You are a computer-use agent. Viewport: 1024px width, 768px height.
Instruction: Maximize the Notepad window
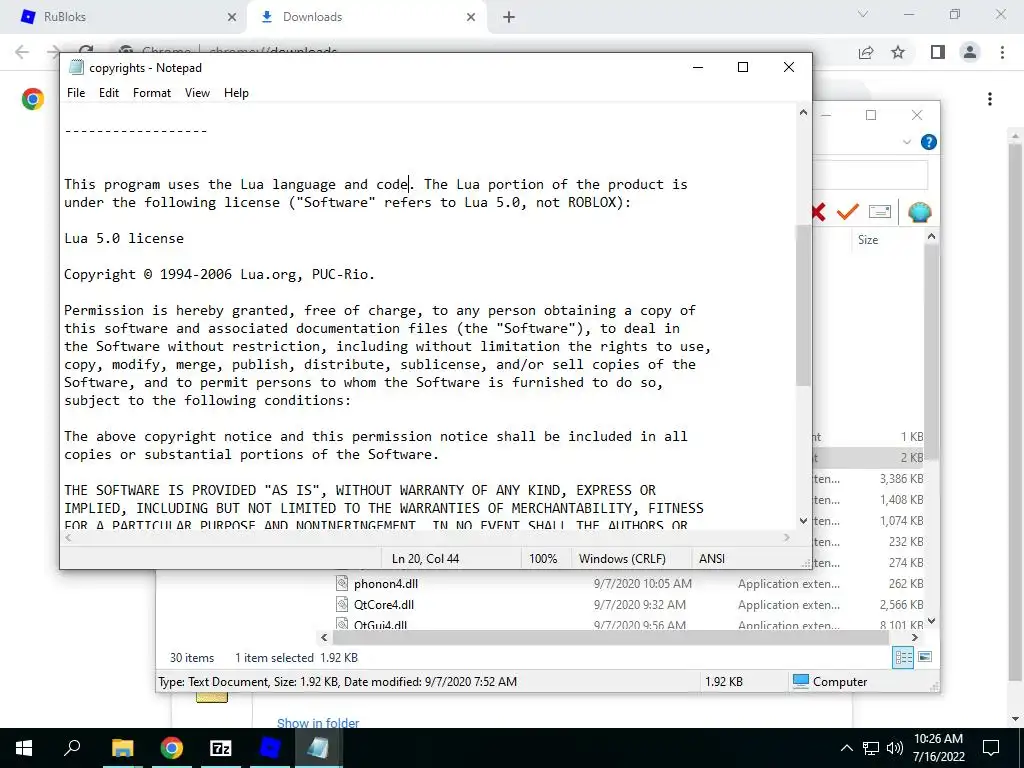click(743, 67)
